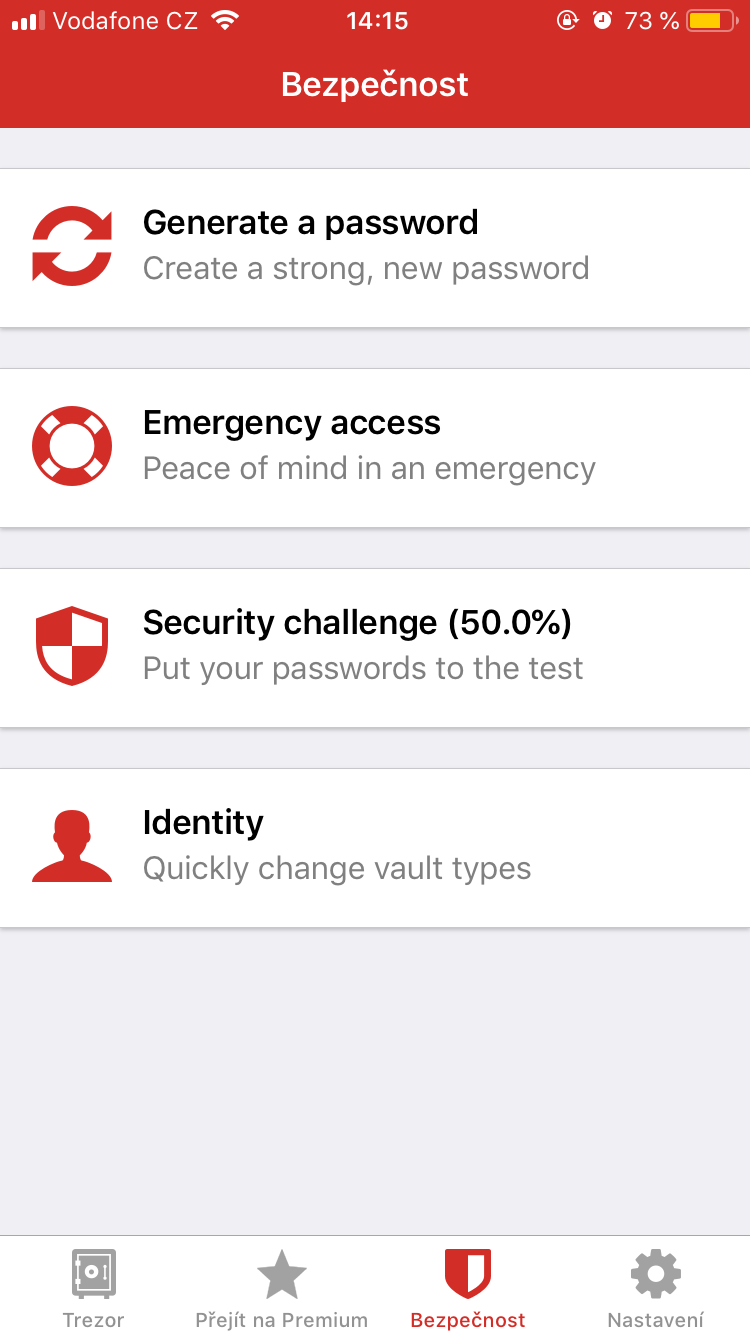Screen dimensions: 750x1334
Task: Open Security challenge (50.0%)
Action: 375,648
